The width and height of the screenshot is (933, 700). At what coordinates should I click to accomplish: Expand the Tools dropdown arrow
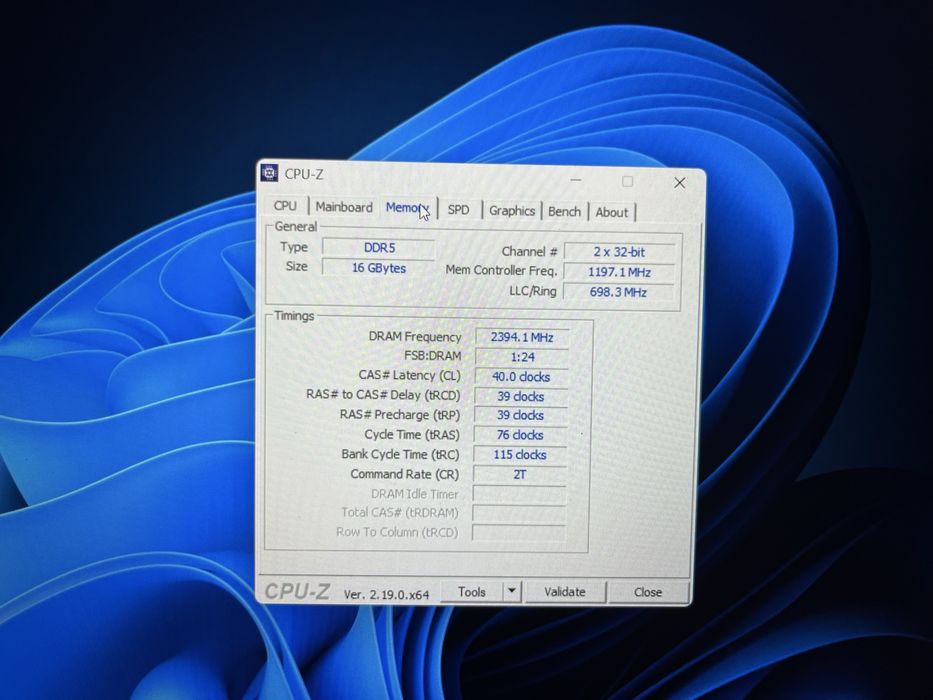(512, 592)
